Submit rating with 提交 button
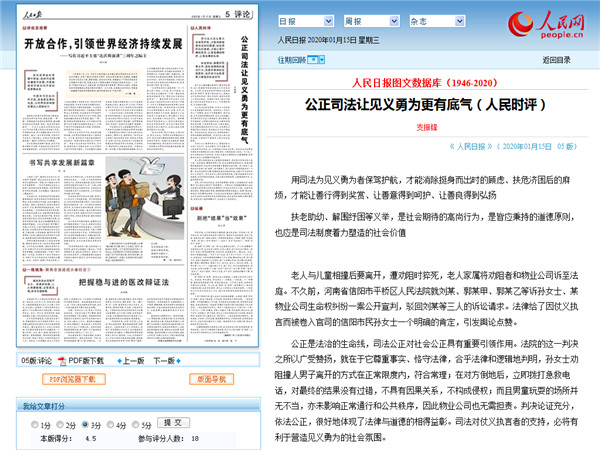This screenshot has height=450, width=600. [173, 423]
